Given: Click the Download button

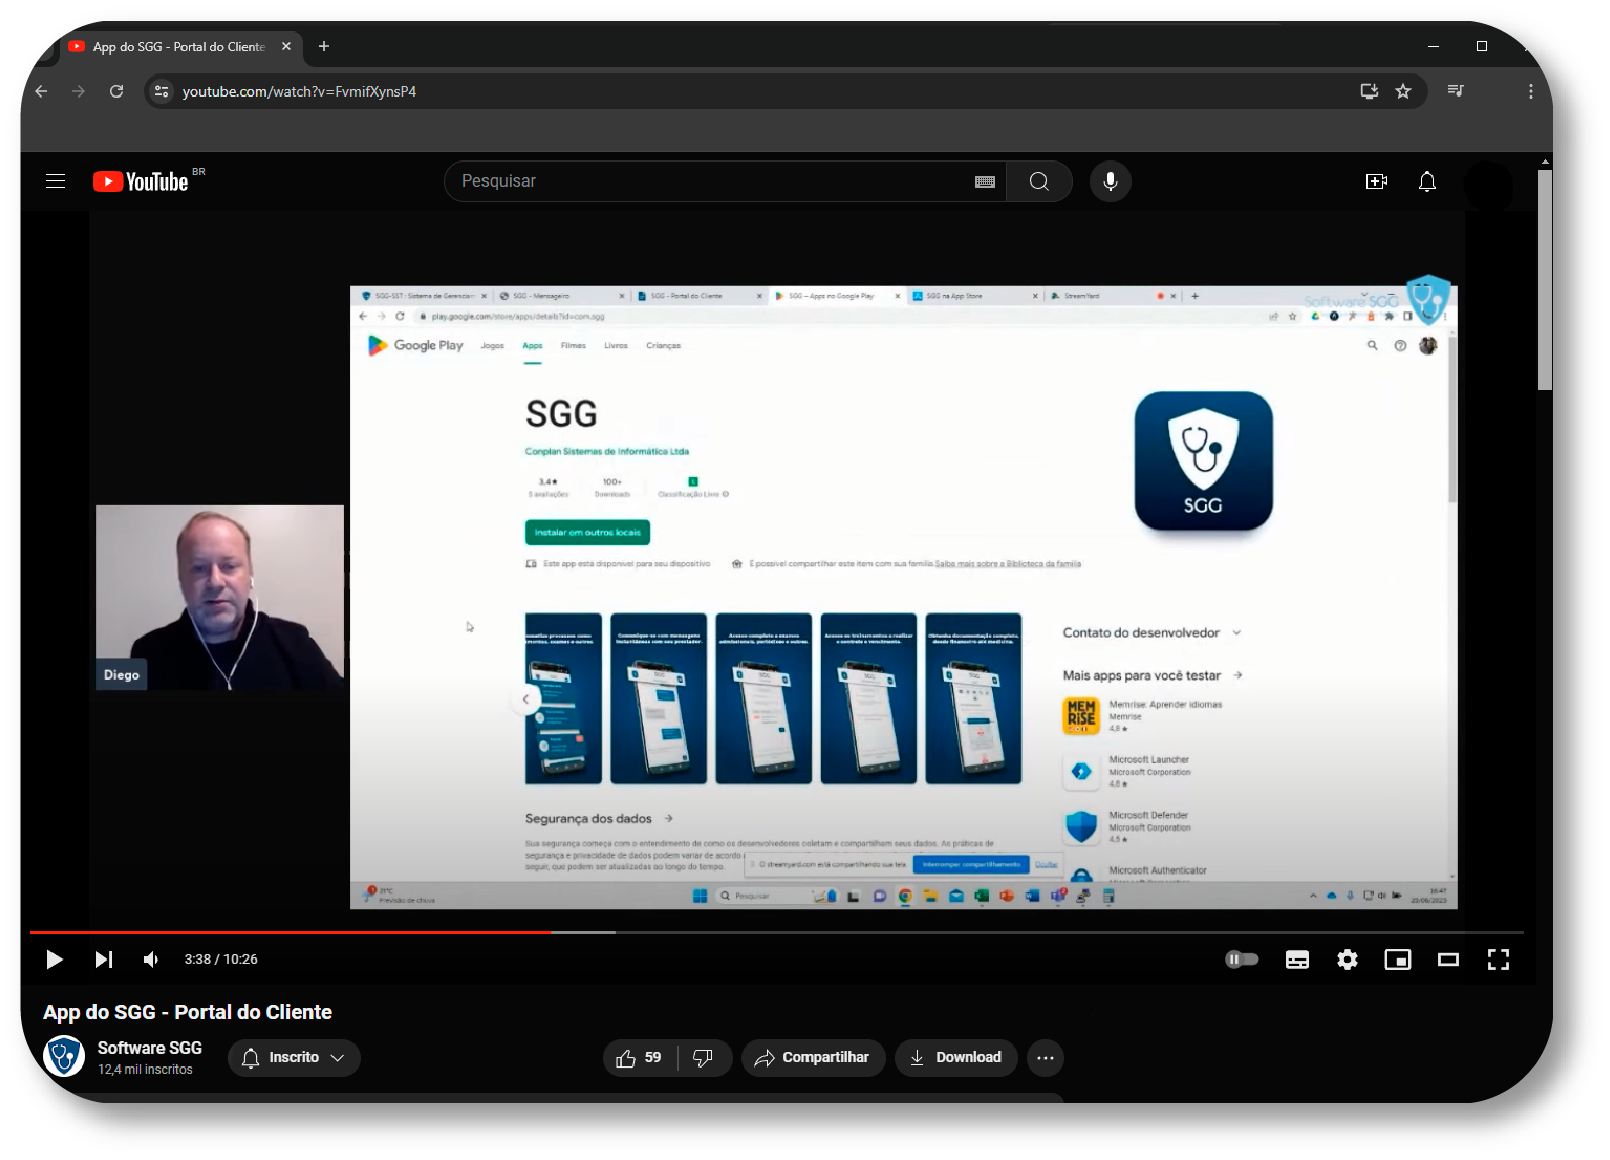Looking at the screenshot, I should coord(956,1058).
